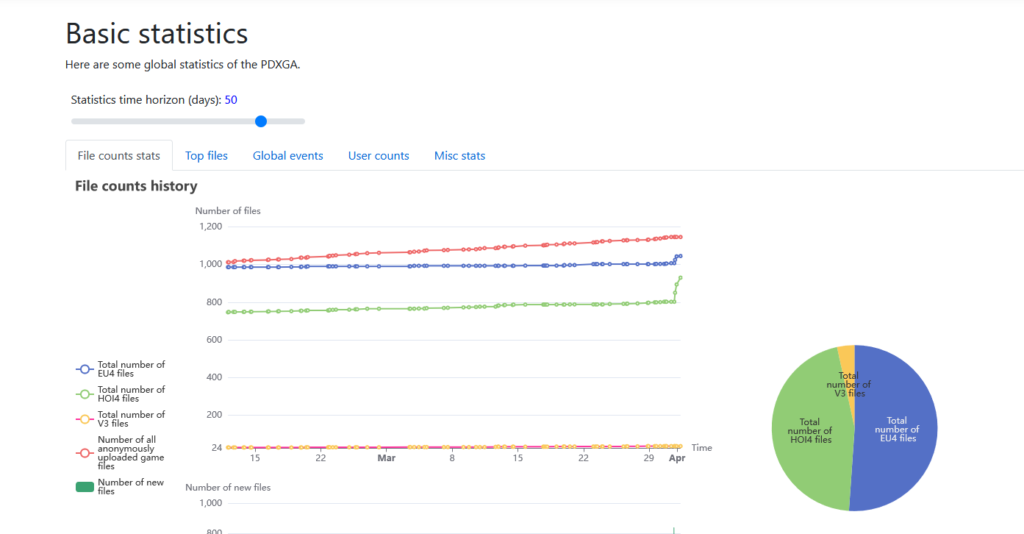The image size is (1024, 534).
Task: Open the Global events tab
Action: tap(288, 156)
